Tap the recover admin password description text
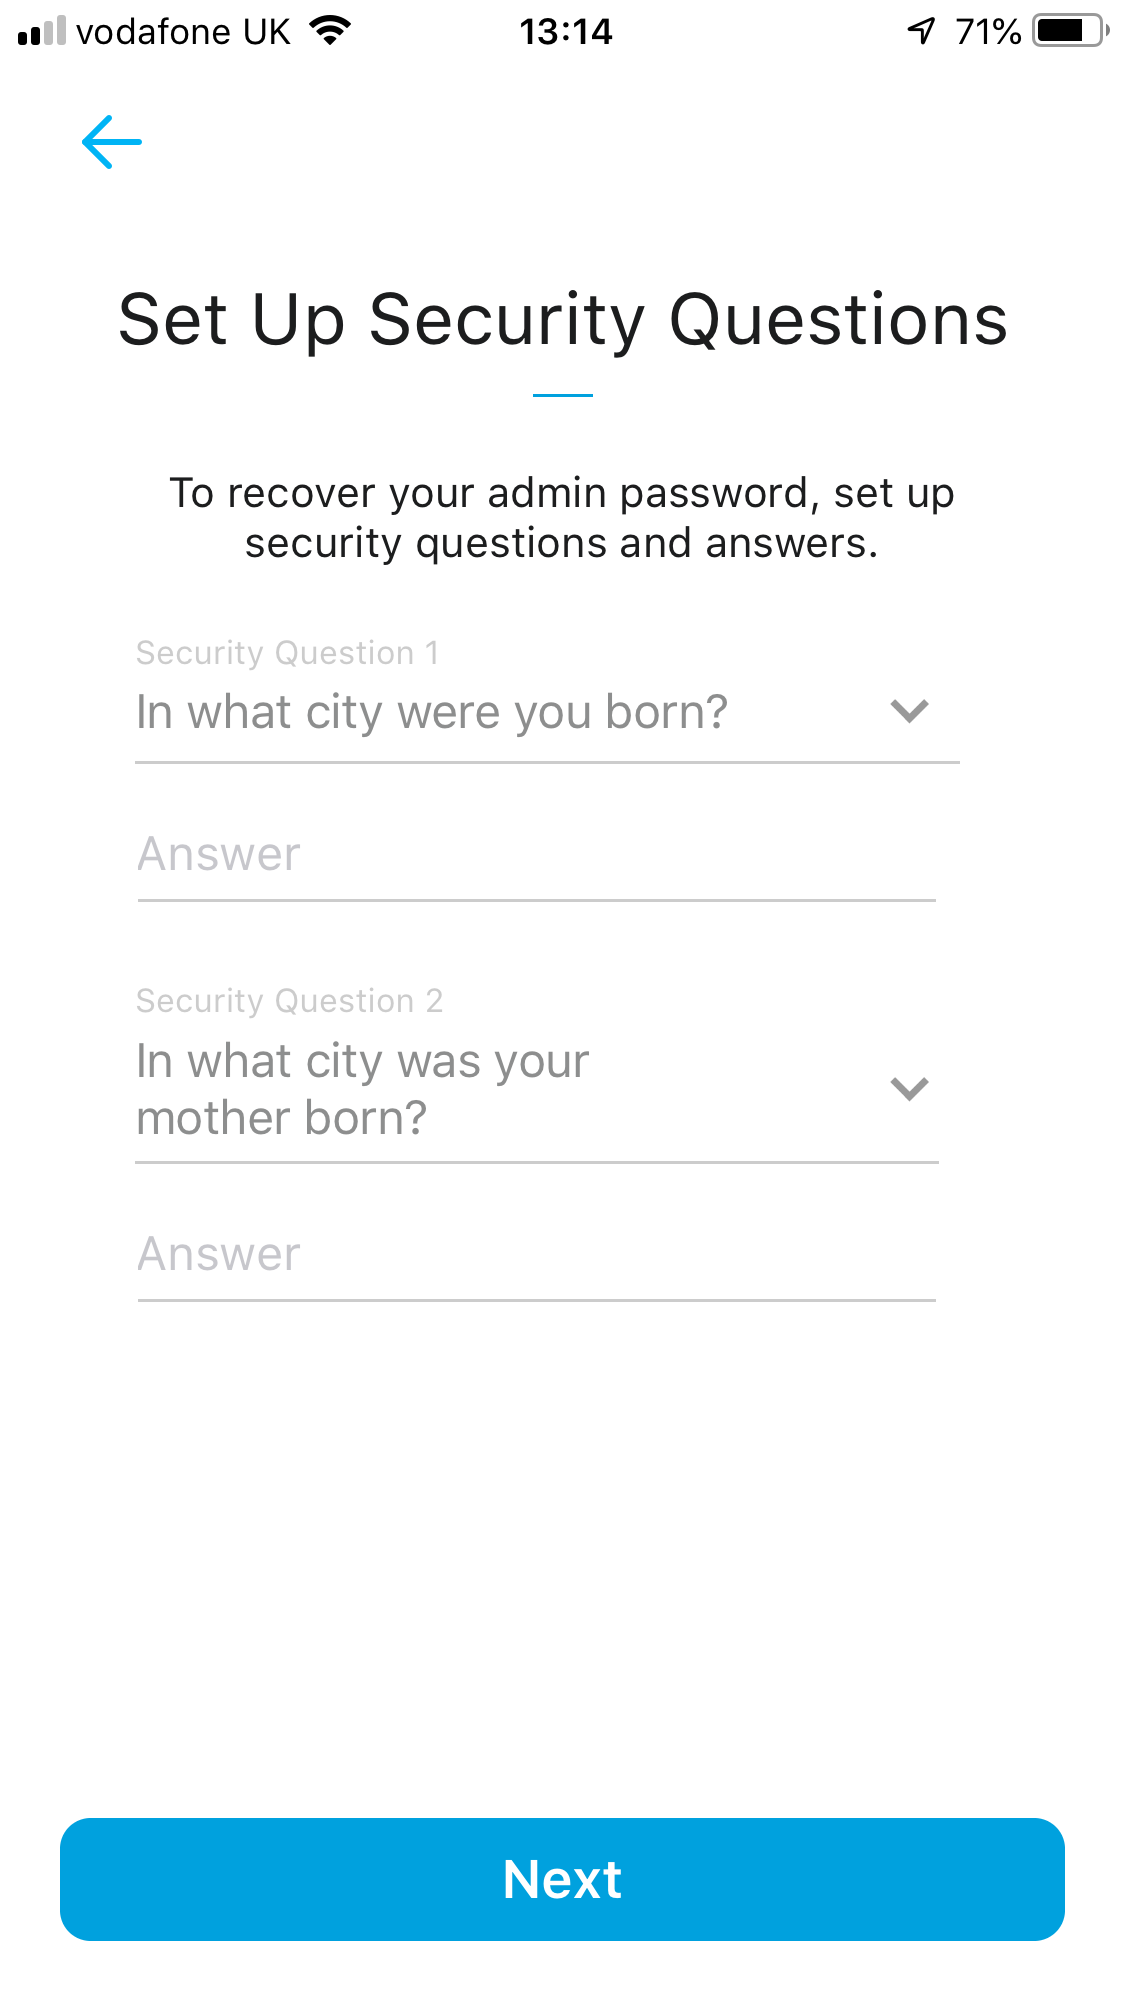Image resolution: width=1125 pixels, height=2001 pixels. pos(562,518)
